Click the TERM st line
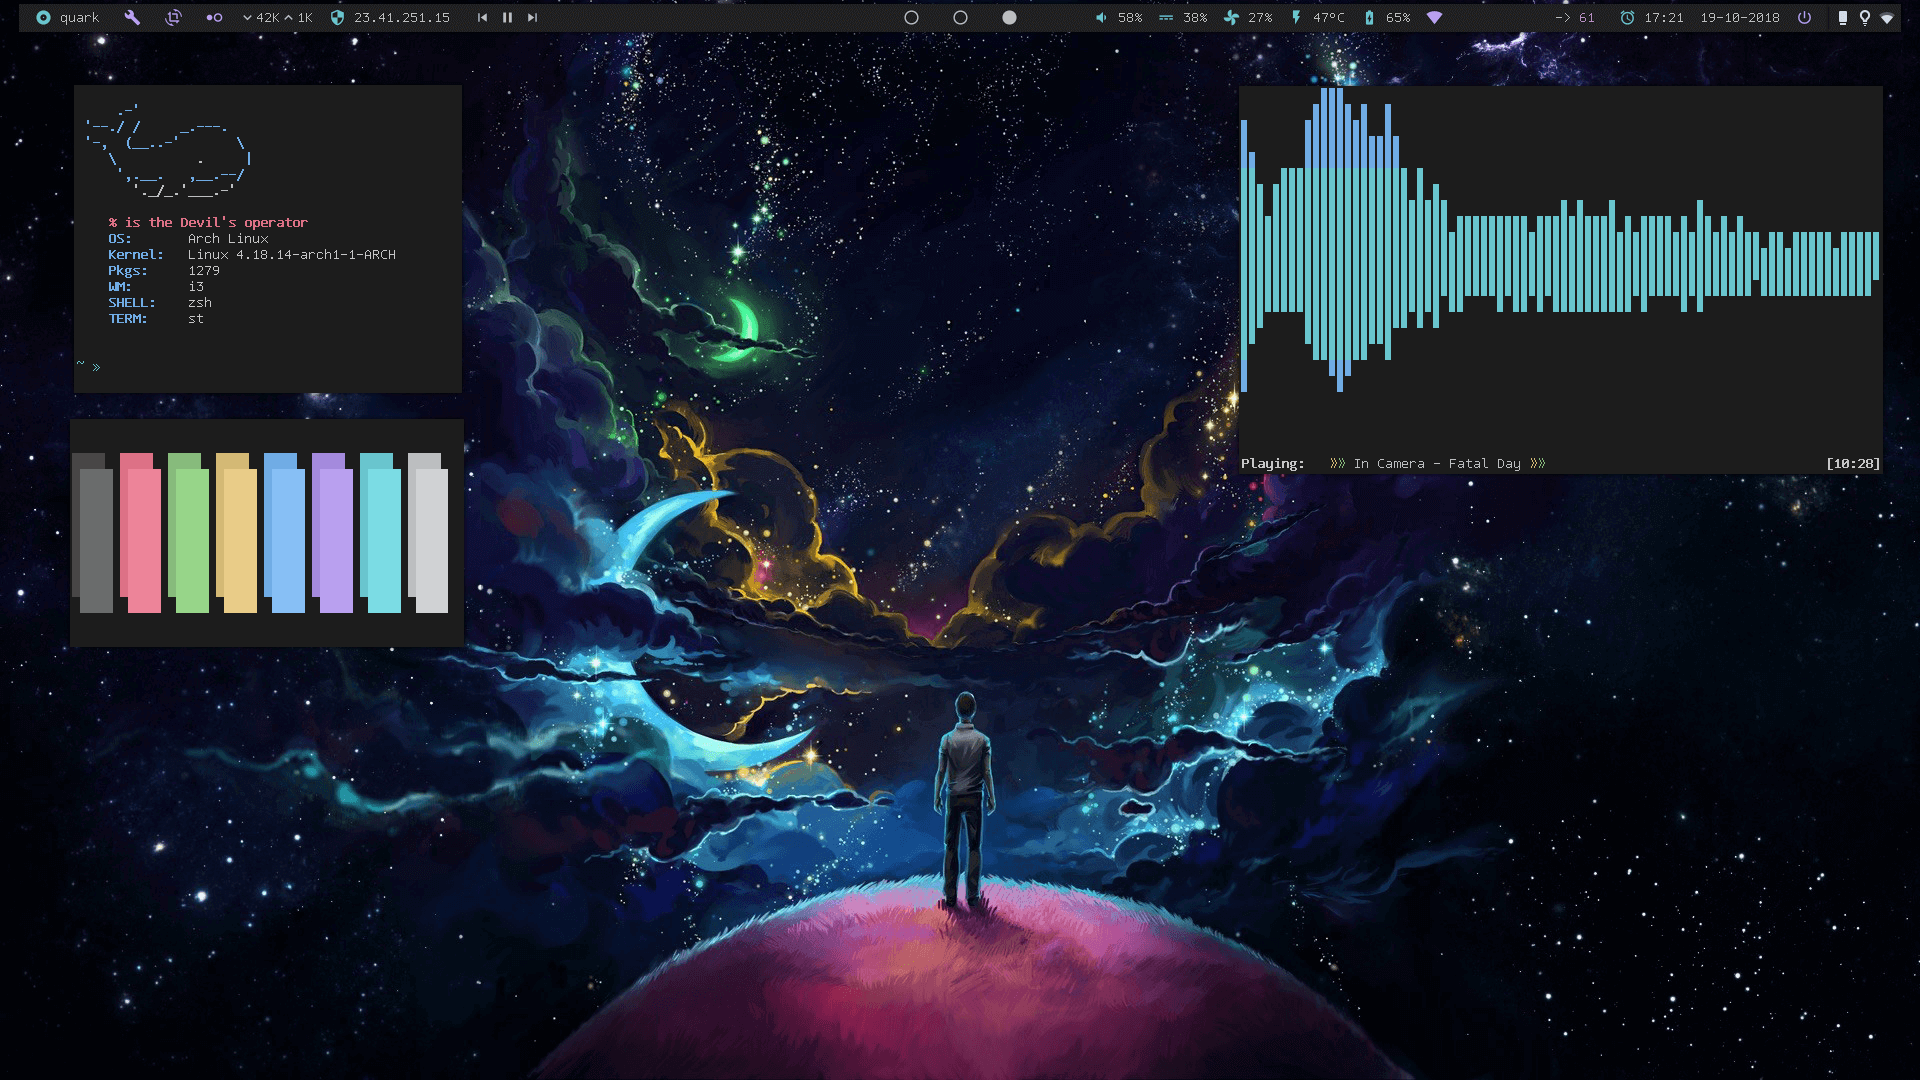The image size is (1920, 1080). coord(156,319)
